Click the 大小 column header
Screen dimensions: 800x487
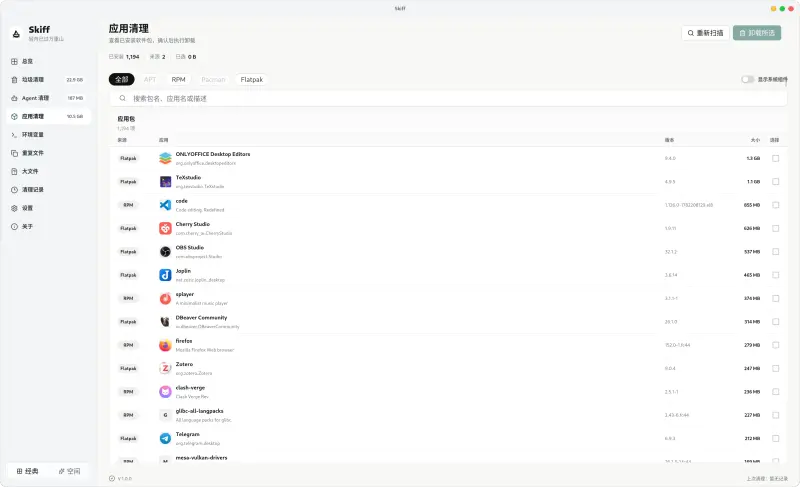(x=755, y=140)
